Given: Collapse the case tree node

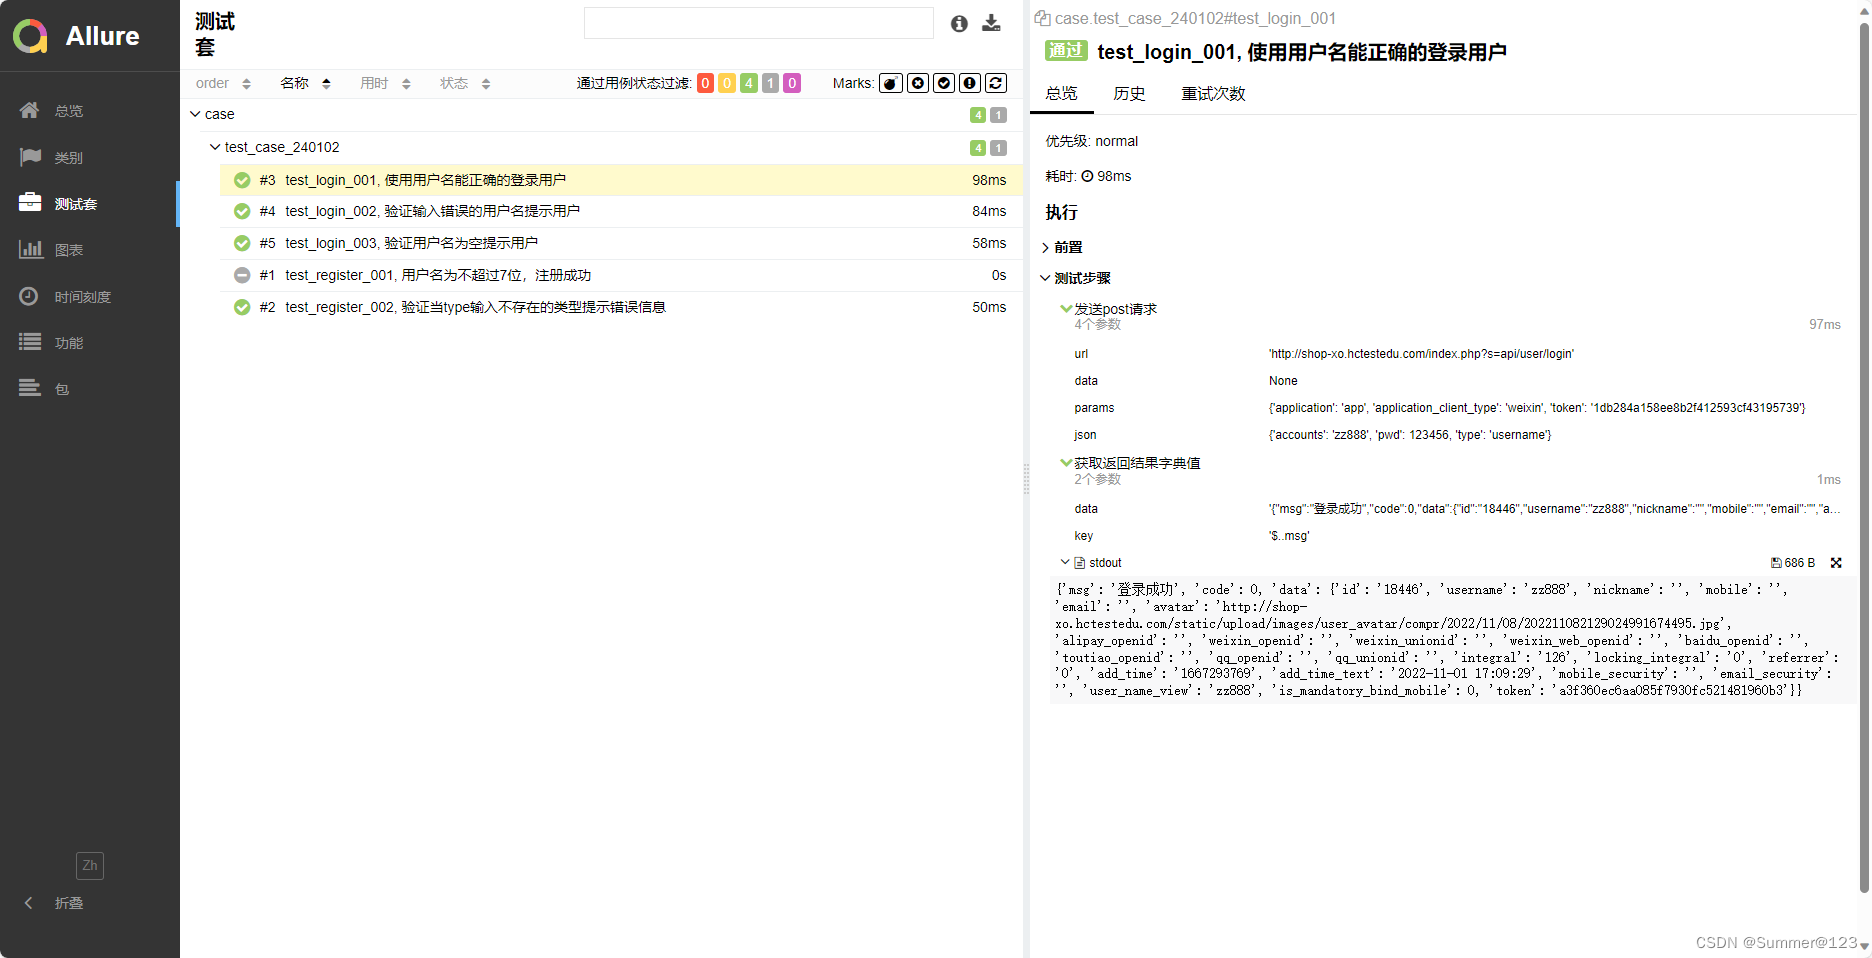Looking at the screenshot, I should tap(195, 114).
